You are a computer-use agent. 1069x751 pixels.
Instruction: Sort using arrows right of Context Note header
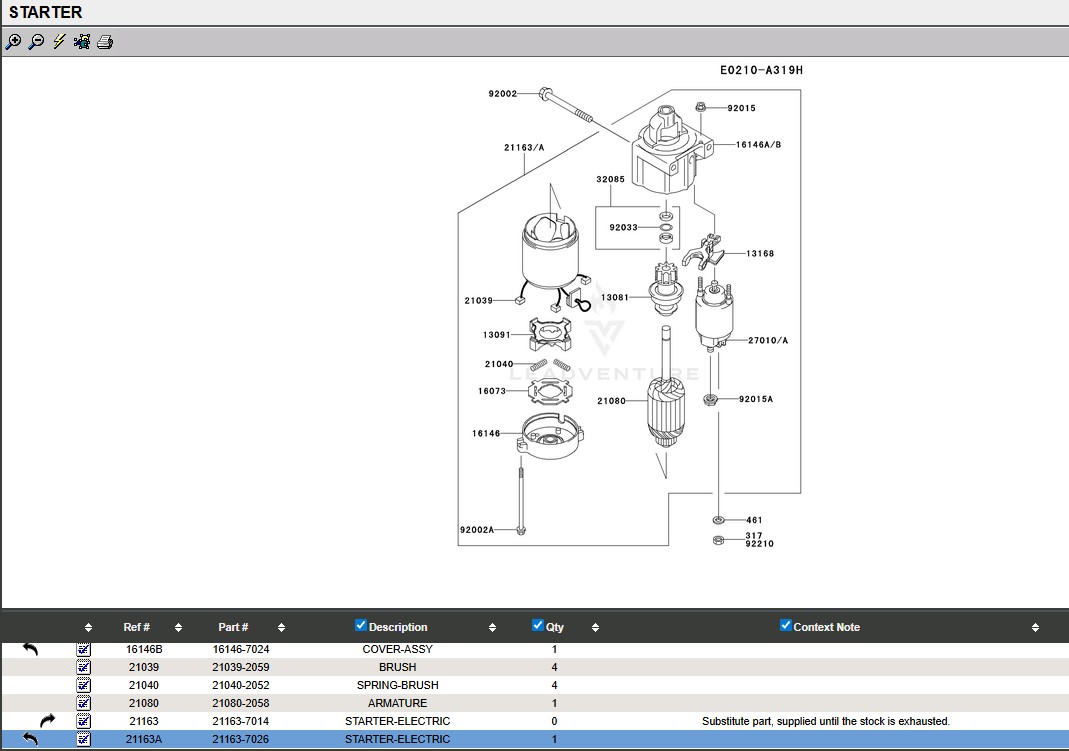point(1035,628)
